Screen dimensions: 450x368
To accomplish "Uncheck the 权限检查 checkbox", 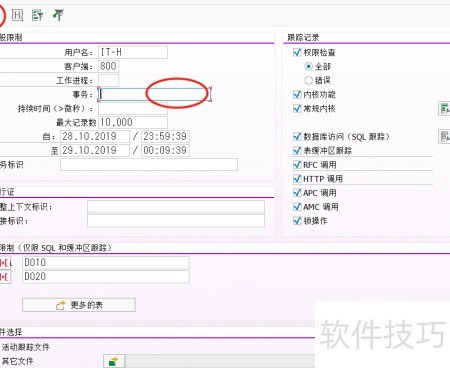I will tap(297, 52).
